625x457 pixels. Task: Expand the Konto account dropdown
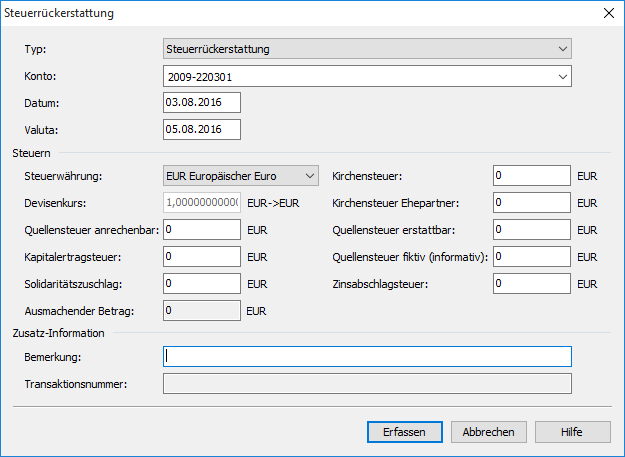pyautogui.click(x=366, y=75)
